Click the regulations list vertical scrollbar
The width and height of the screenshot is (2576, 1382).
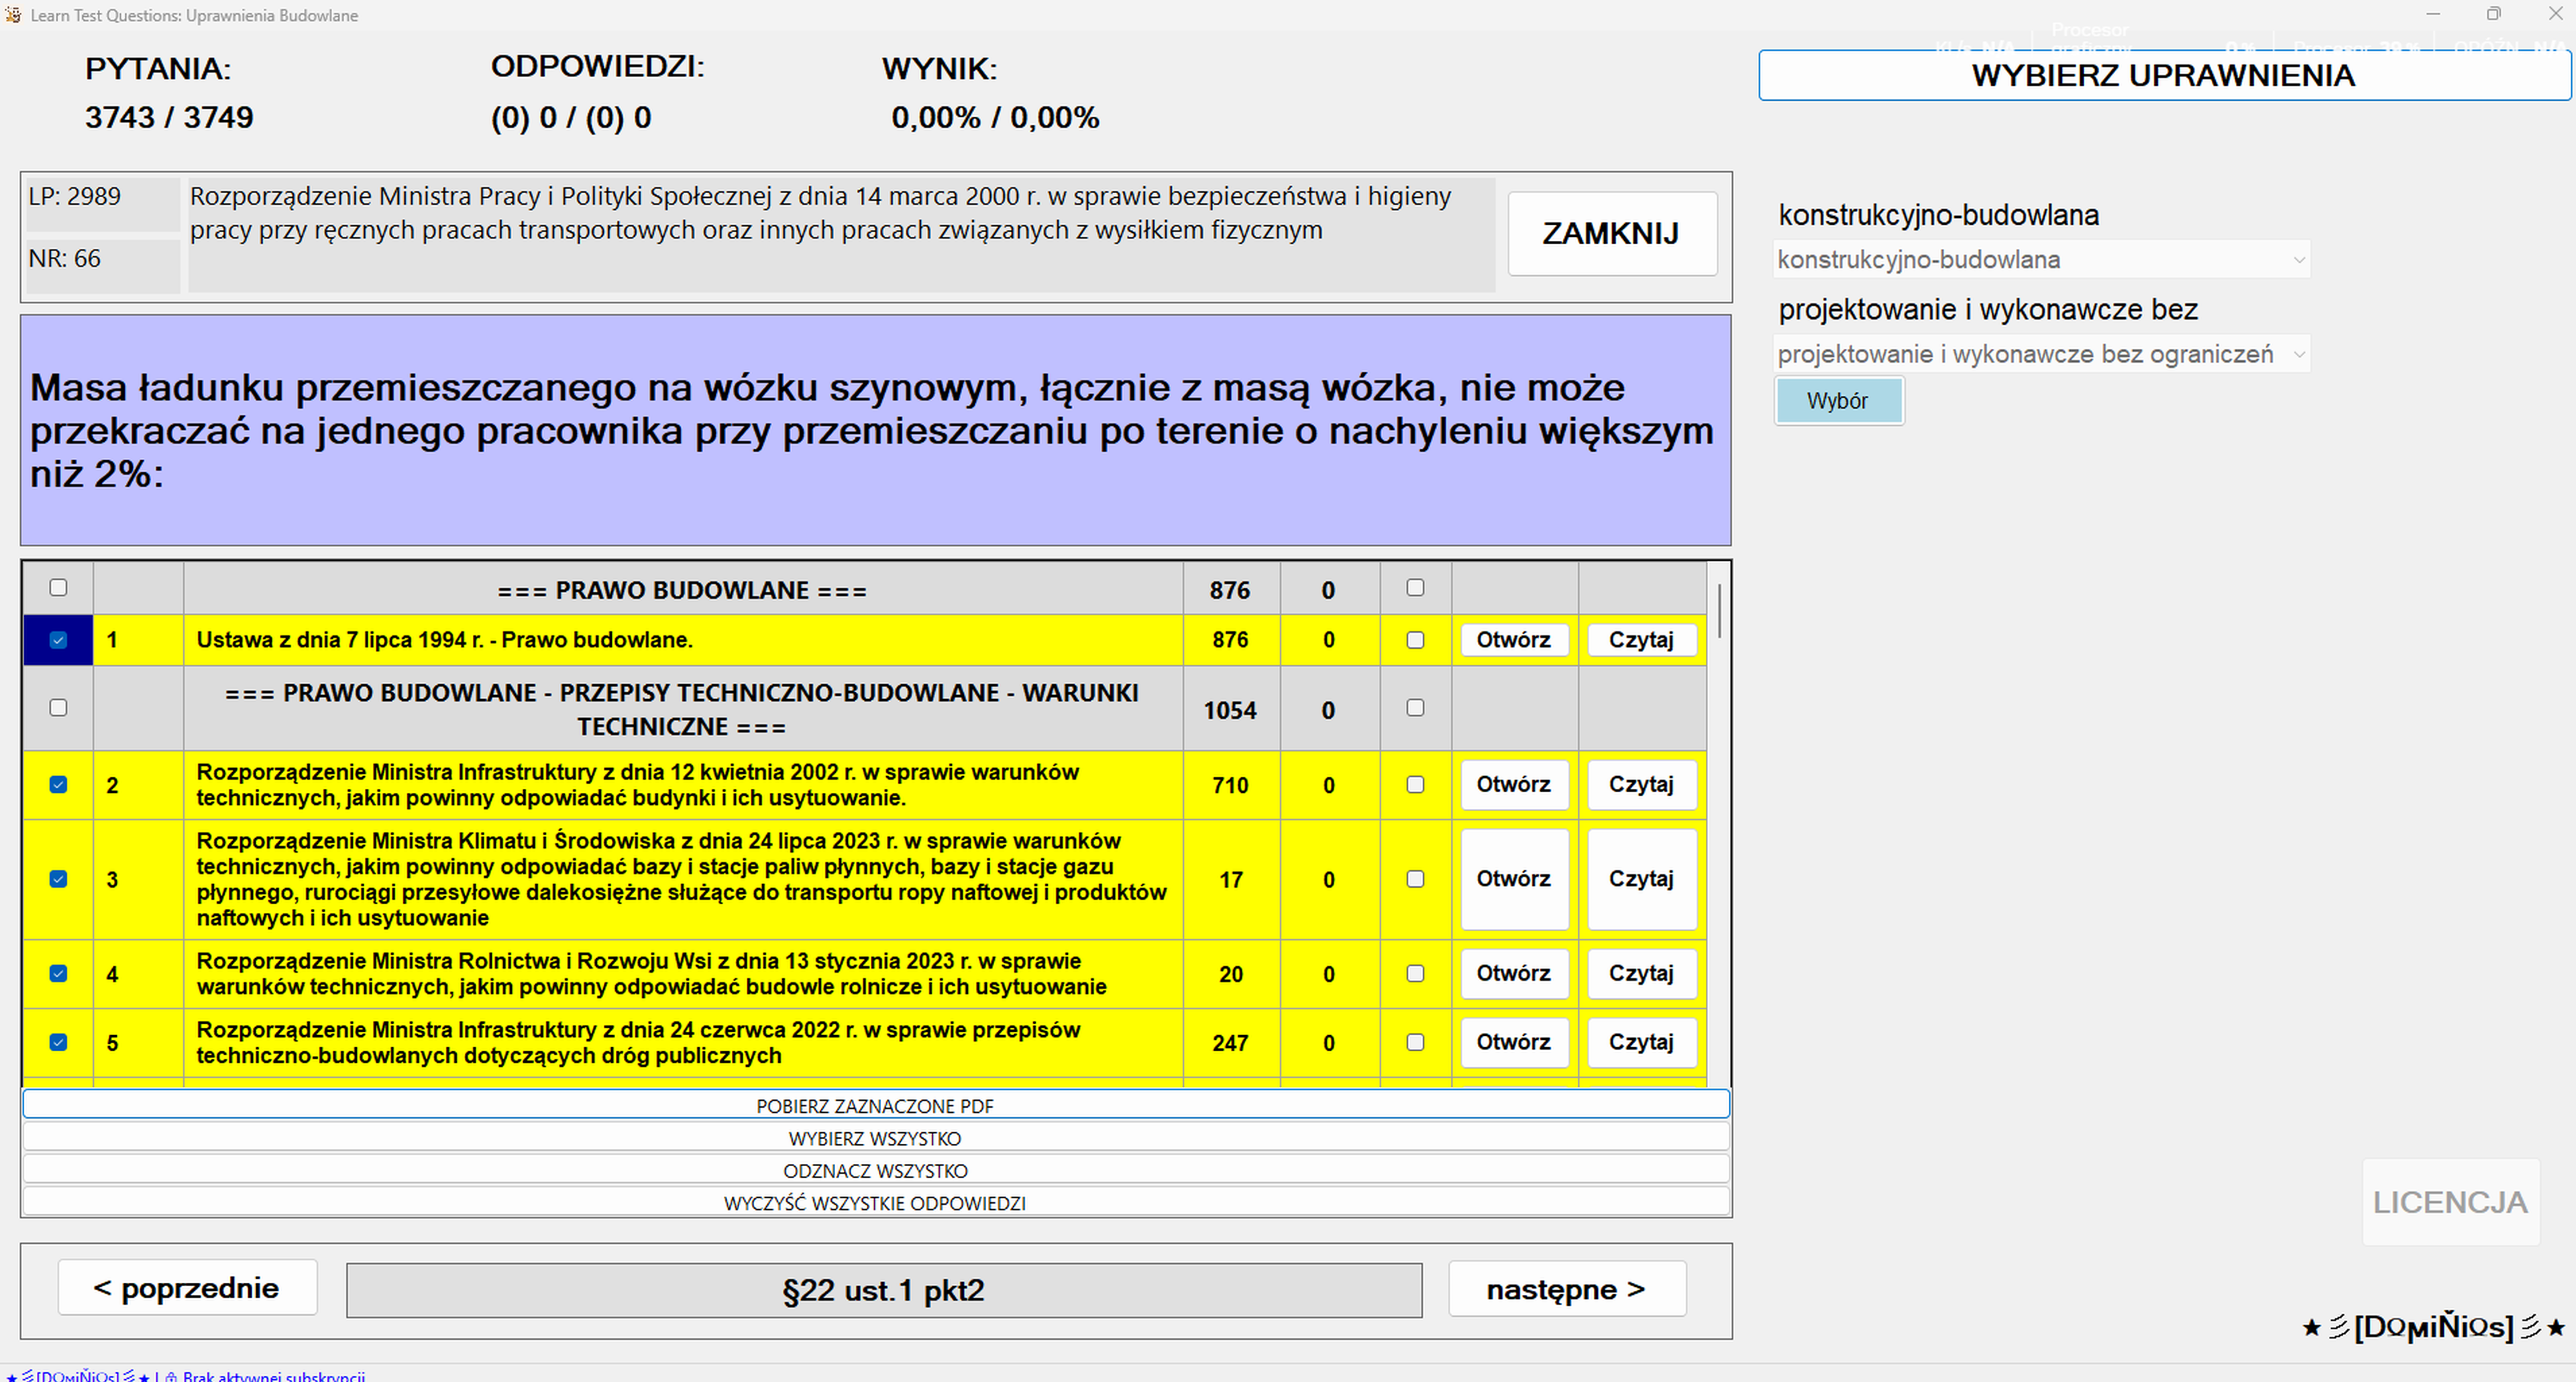[x=1719, y=612]
